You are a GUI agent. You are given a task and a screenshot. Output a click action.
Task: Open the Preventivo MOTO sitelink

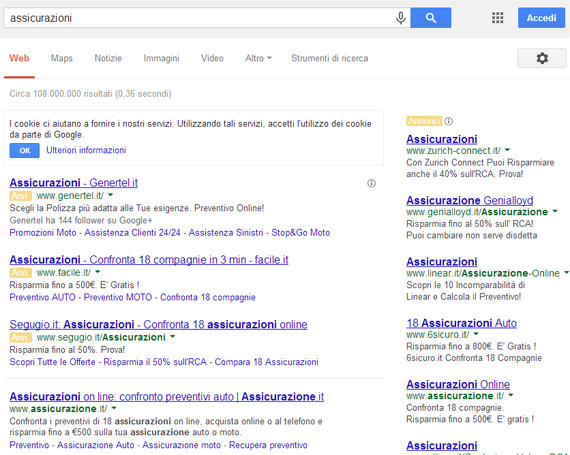point(118,297)
